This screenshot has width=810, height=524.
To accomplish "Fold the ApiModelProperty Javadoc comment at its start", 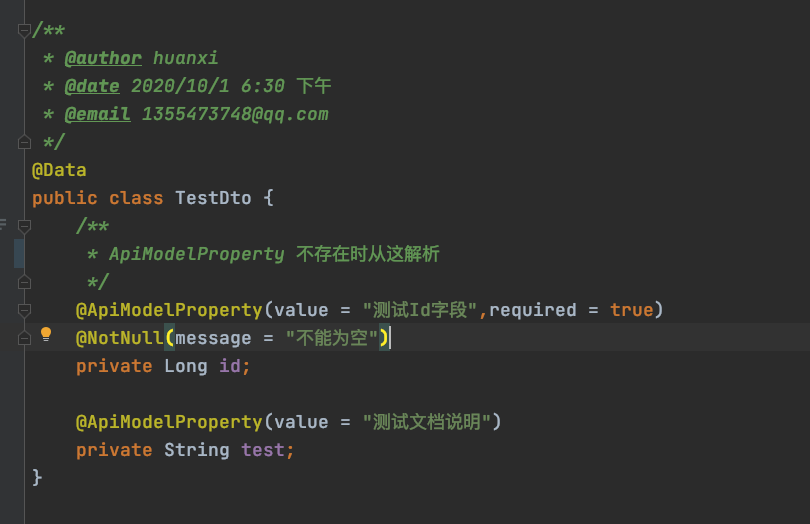I will coord(24,226).
